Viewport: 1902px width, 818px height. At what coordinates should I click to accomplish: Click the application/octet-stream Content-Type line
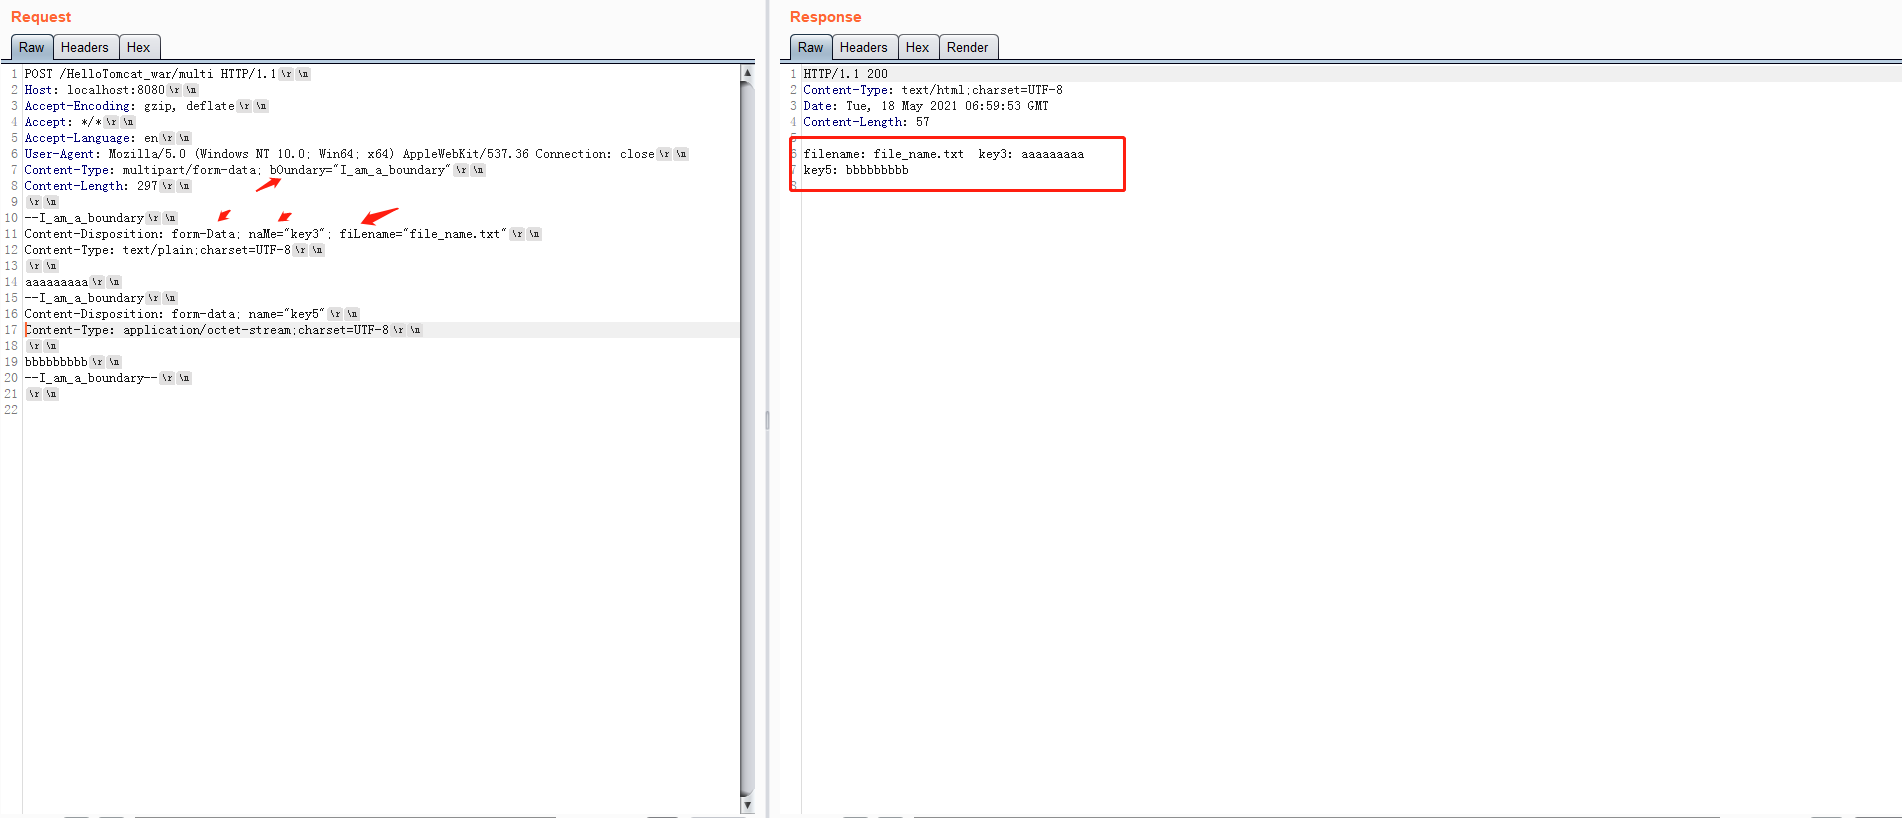coord(223,330)
